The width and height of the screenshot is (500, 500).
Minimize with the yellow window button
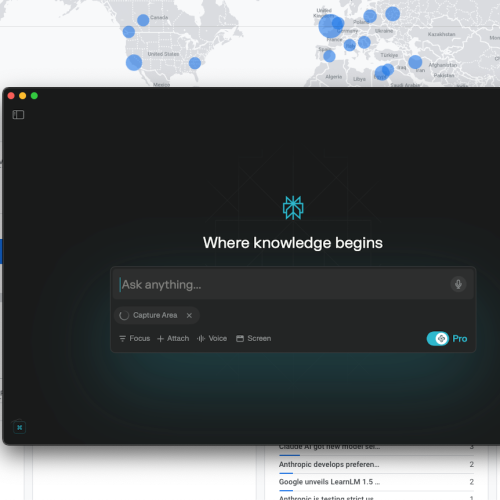[23, 96]
